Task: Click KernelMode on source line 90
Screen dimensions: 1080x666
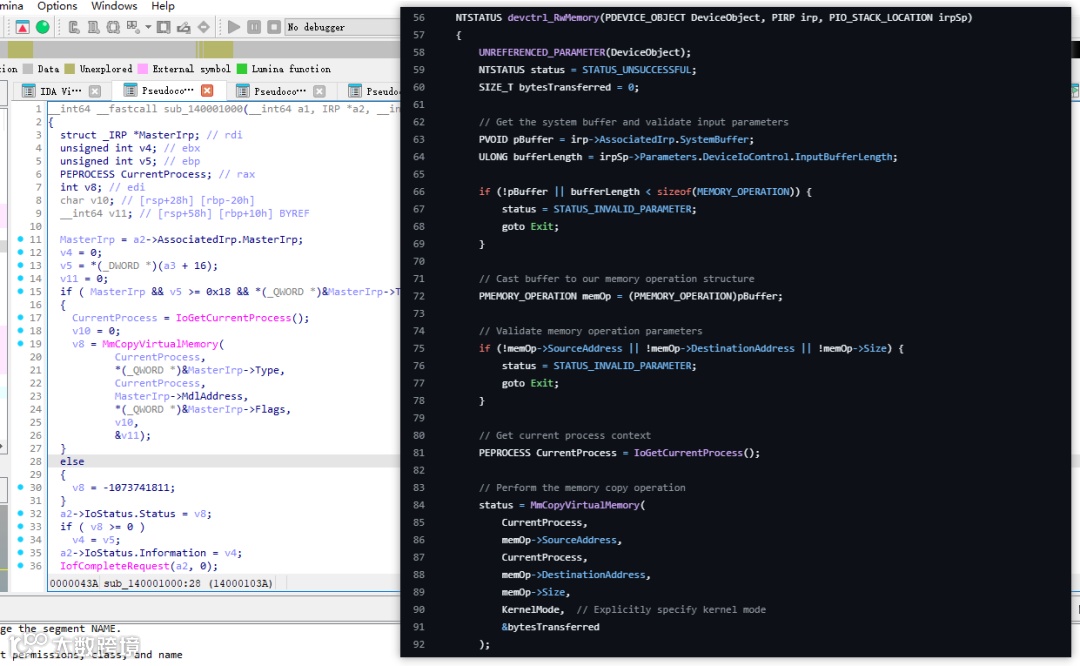Action: point(531,610)
